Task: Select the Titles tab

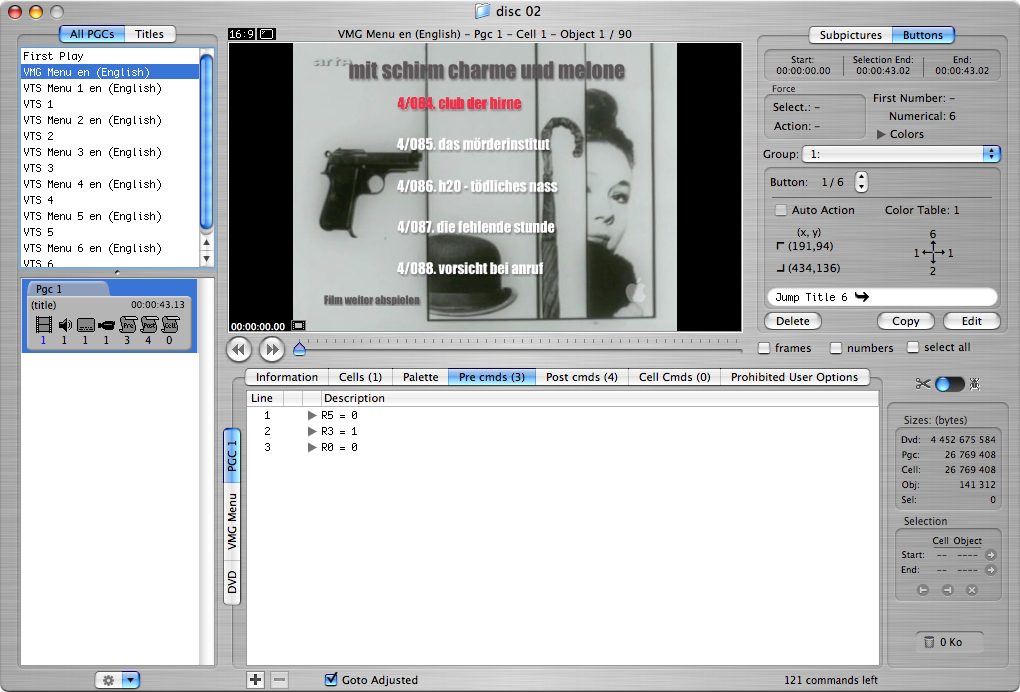Action: [x=149, y=34]
